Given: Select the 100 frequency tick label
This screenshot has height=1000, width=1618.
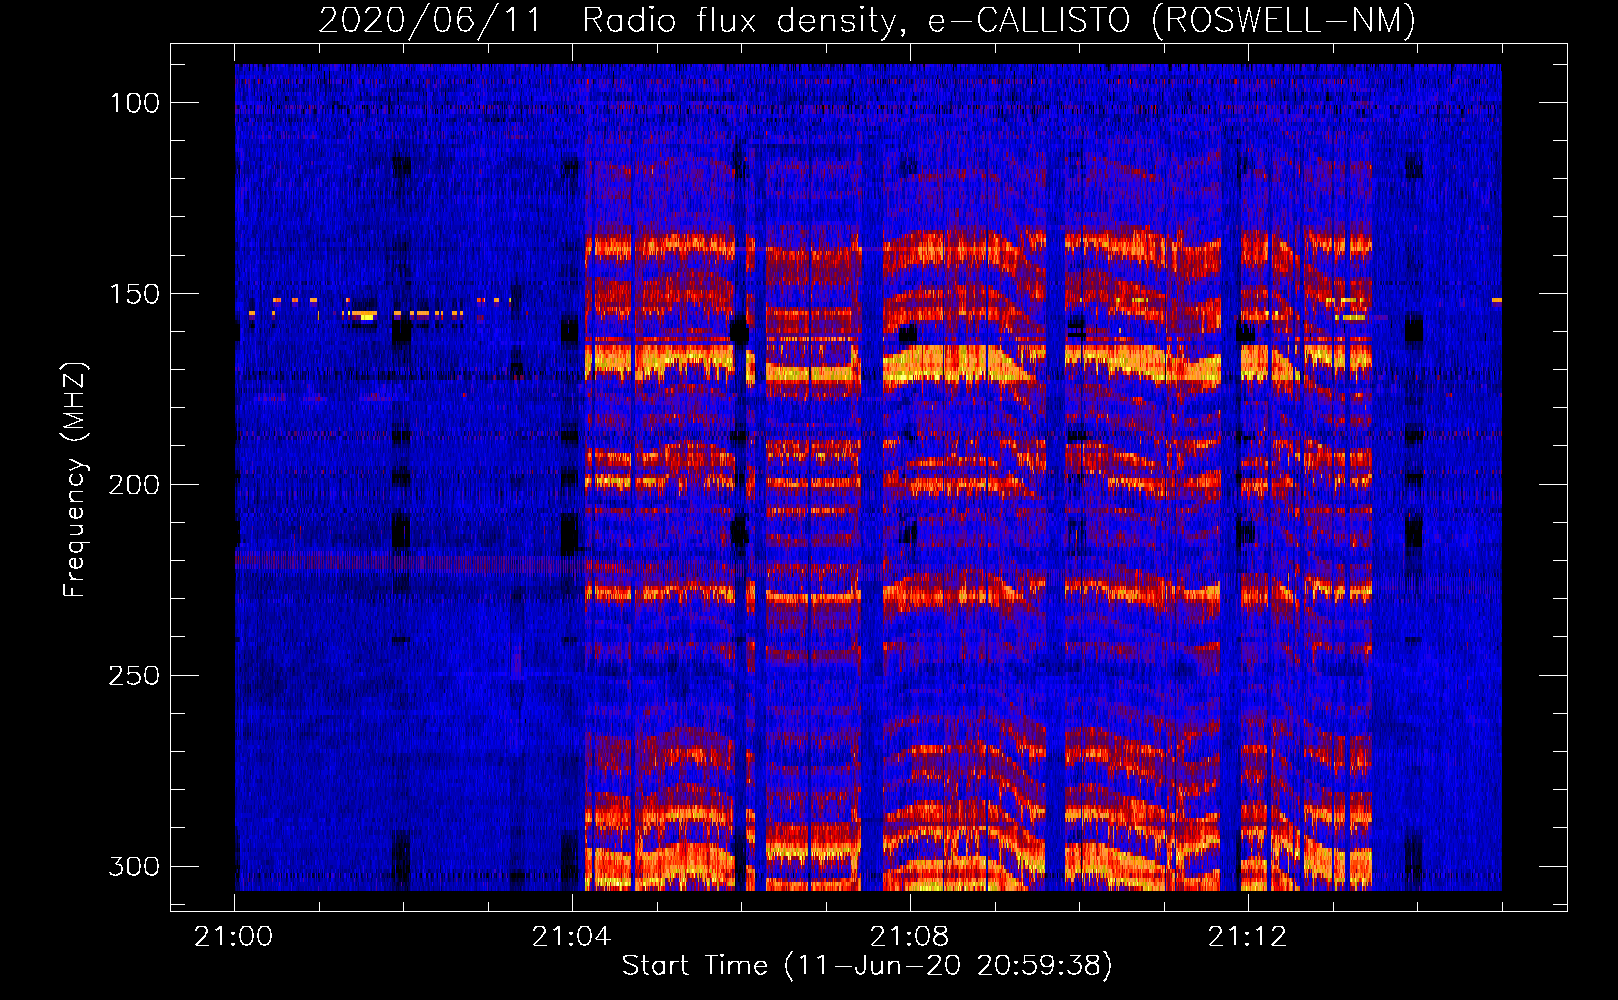Looking at the screenshot, I should tap(134, 103).
